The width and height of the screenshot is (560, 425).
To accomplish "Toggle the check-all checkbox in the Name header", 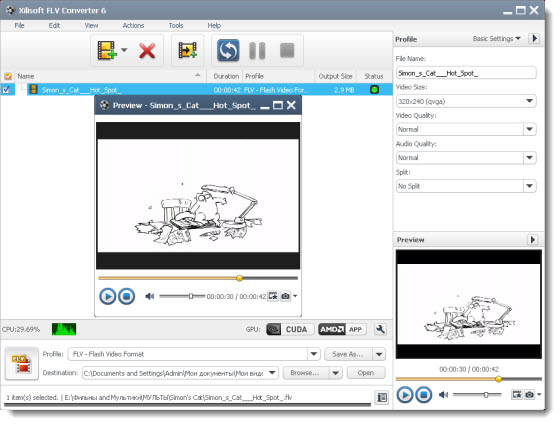I will (8, 76).
